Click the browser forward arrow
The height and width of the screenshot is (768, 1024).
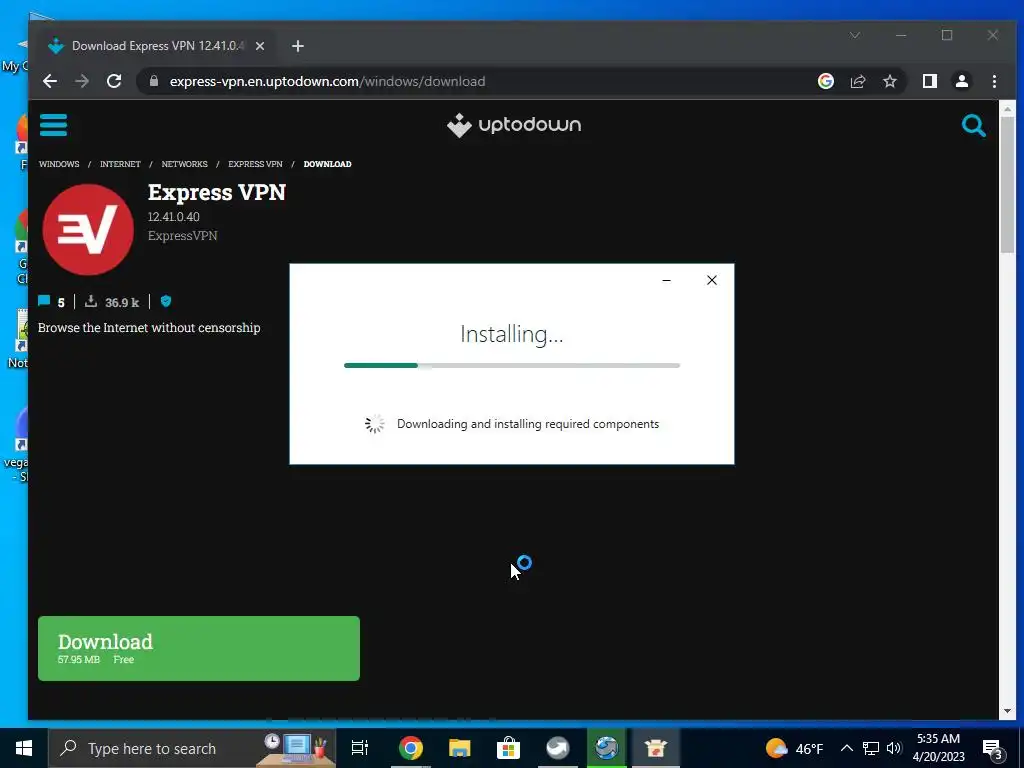82,82
